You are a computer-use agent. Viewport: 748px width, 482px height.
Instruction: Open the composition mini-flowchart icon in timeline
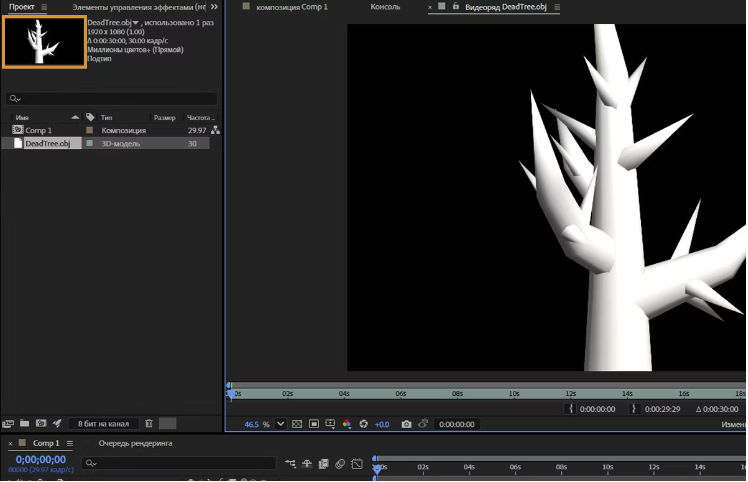(290, 463)
